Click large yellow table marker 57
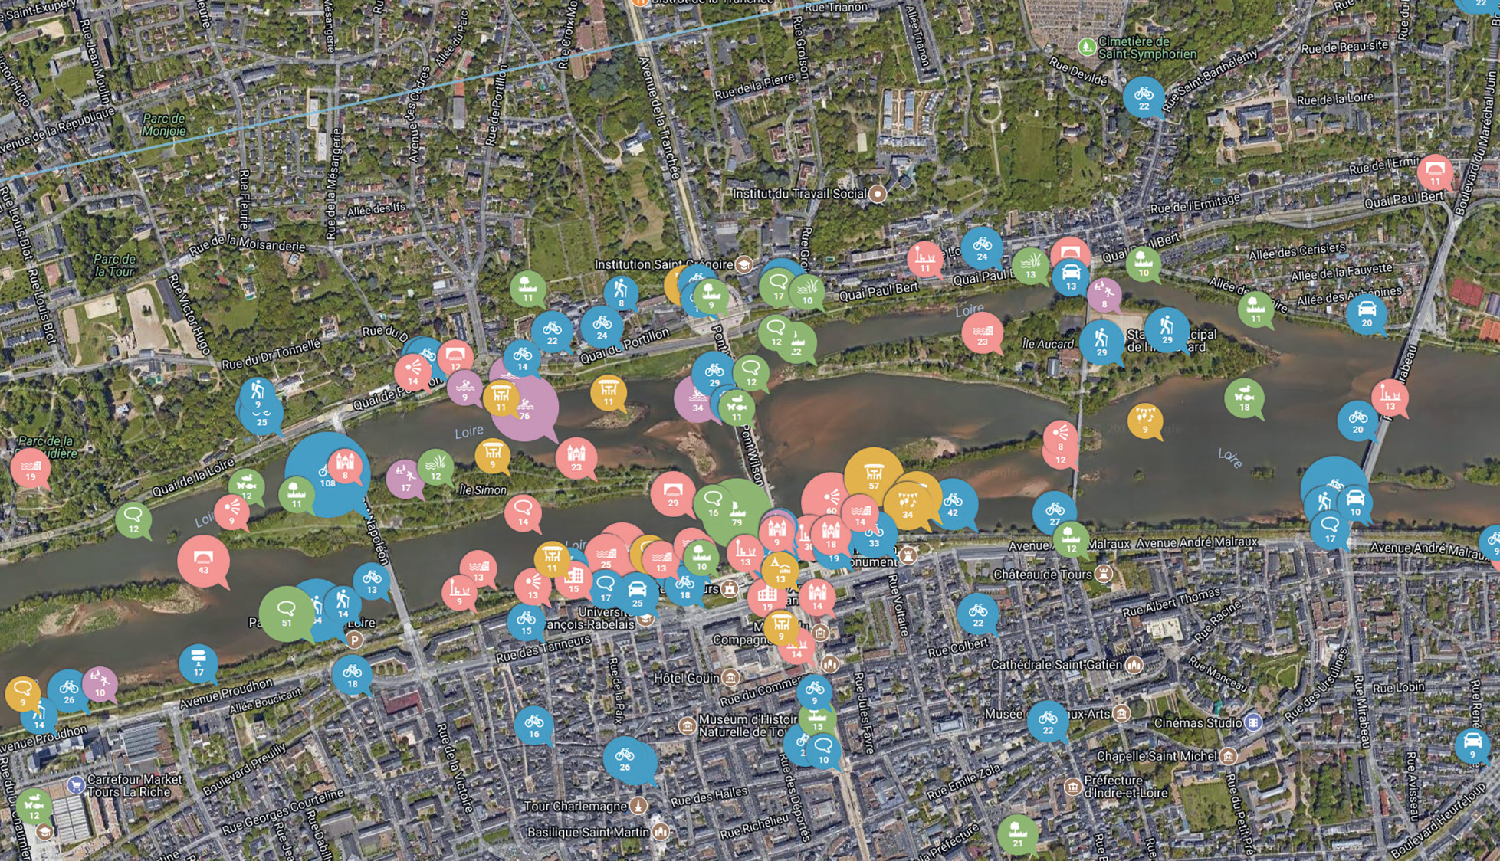 [x=874, y=477]
